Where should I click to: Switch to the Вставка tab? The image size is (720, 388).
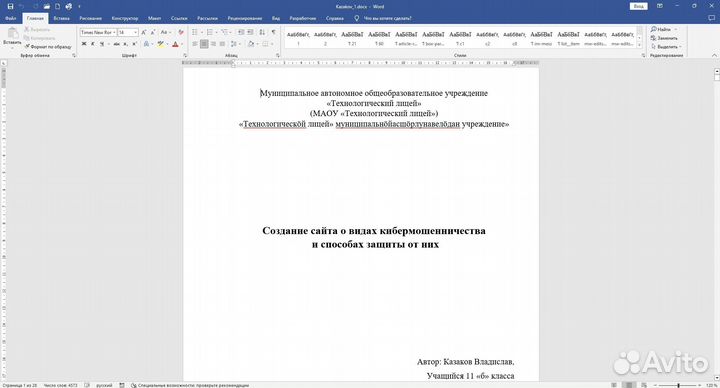point(61,18)
